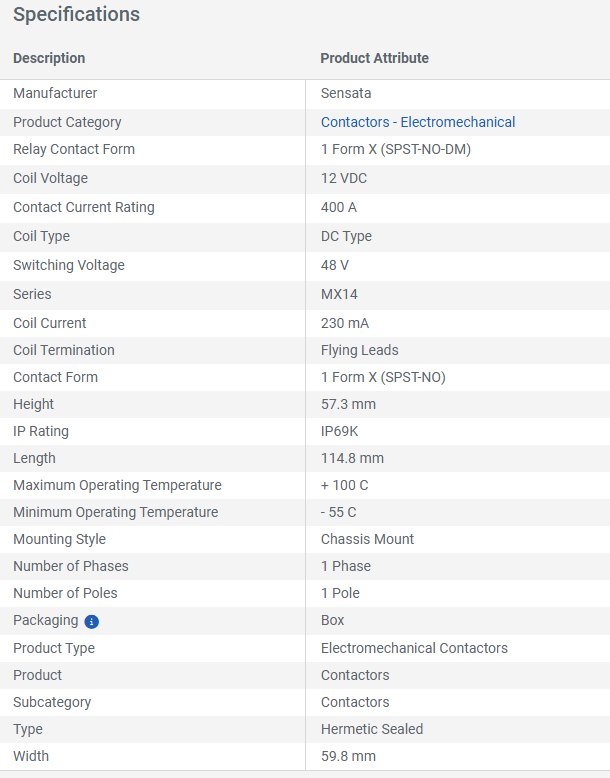This screenshot has width=610, height=778.
Task: Click the Flying Leads termination value
Action: 360,350
